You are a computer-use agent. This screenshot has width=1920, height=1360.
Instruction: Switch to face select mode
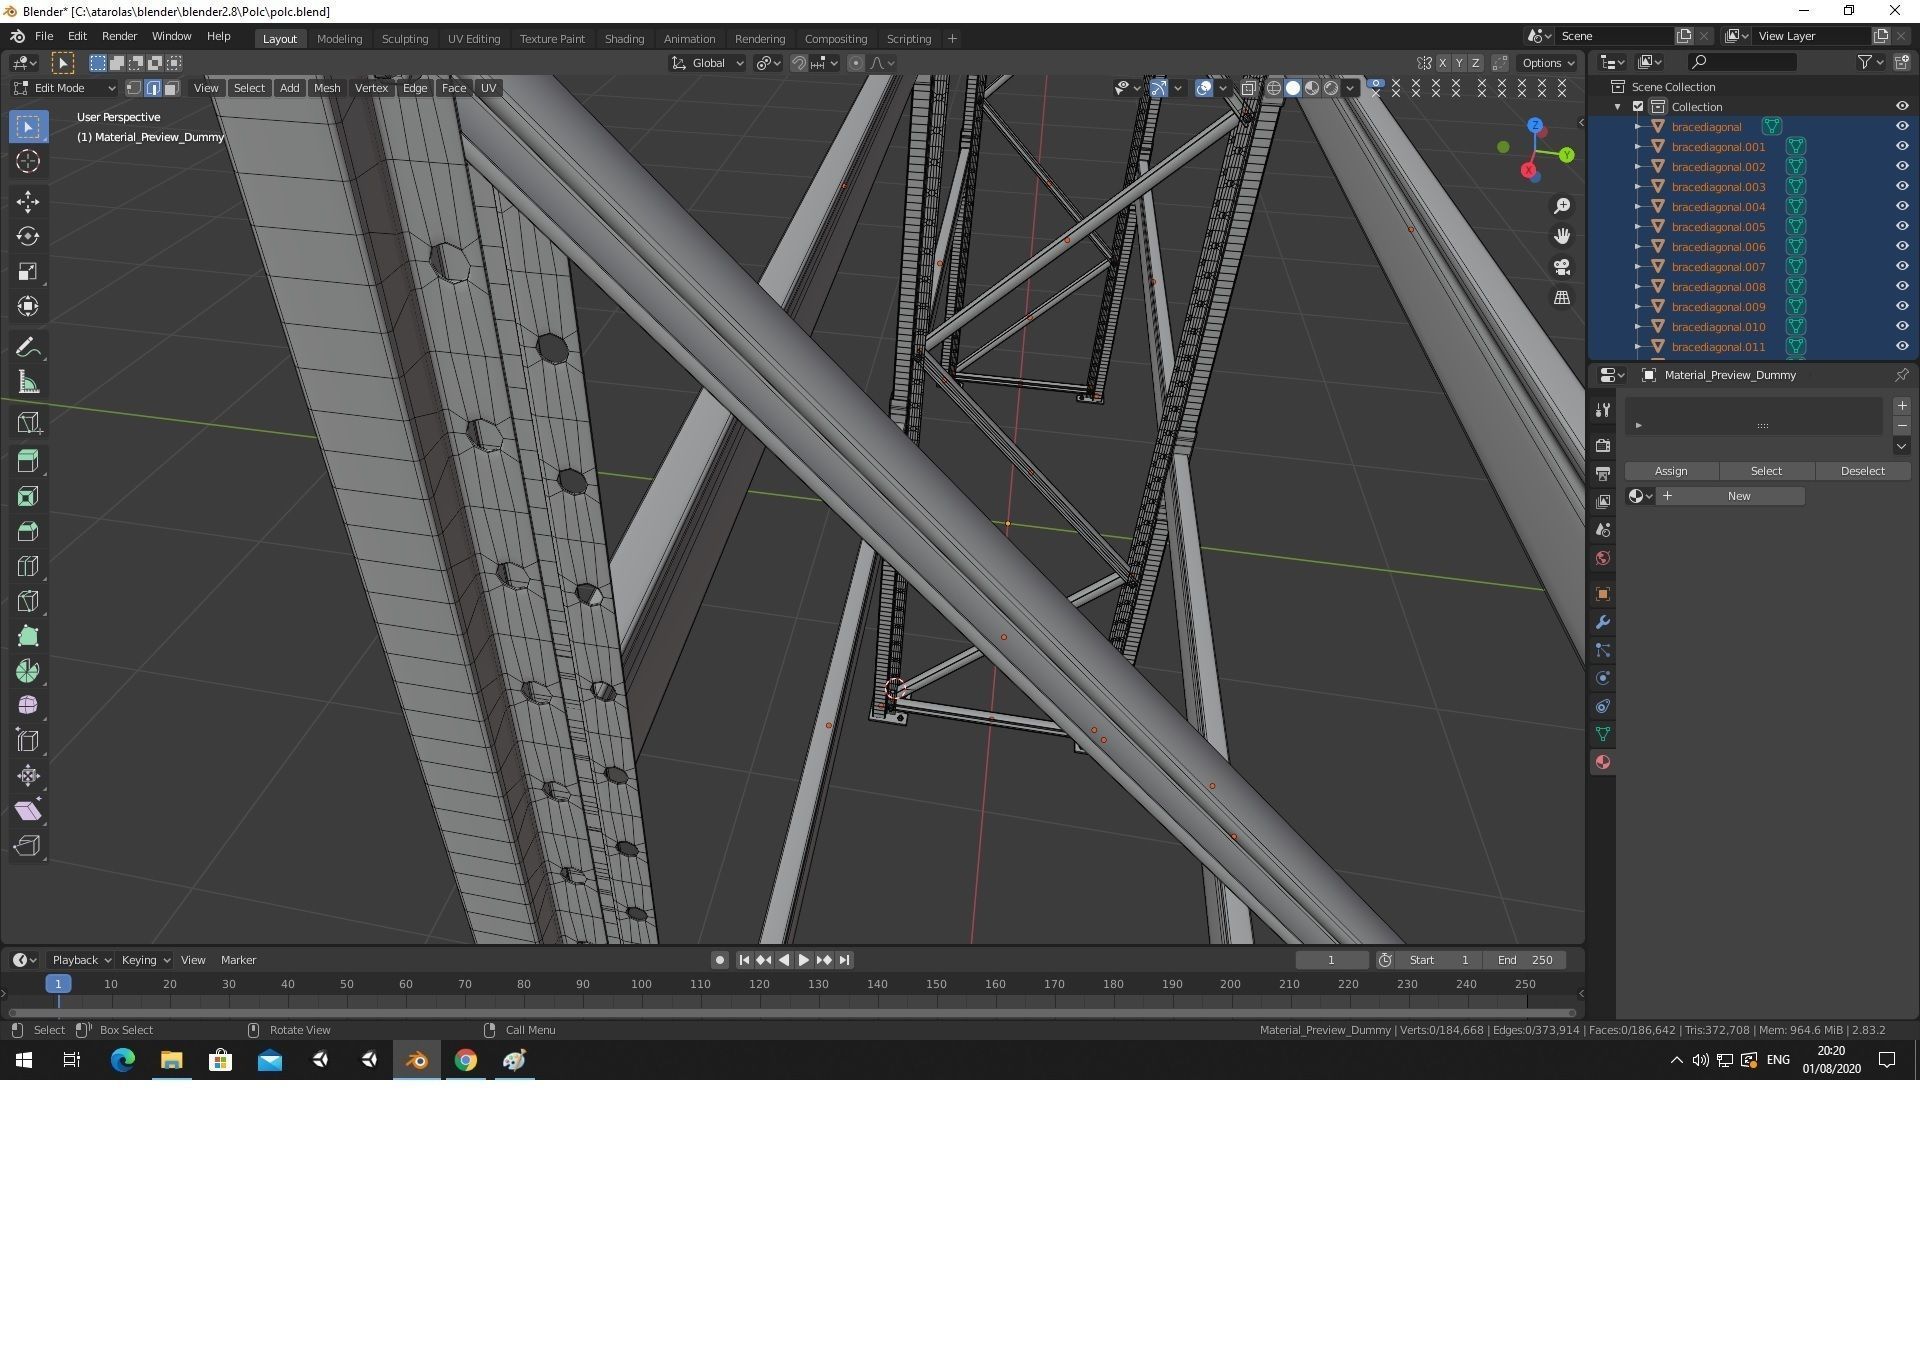(x=171, y=88)
